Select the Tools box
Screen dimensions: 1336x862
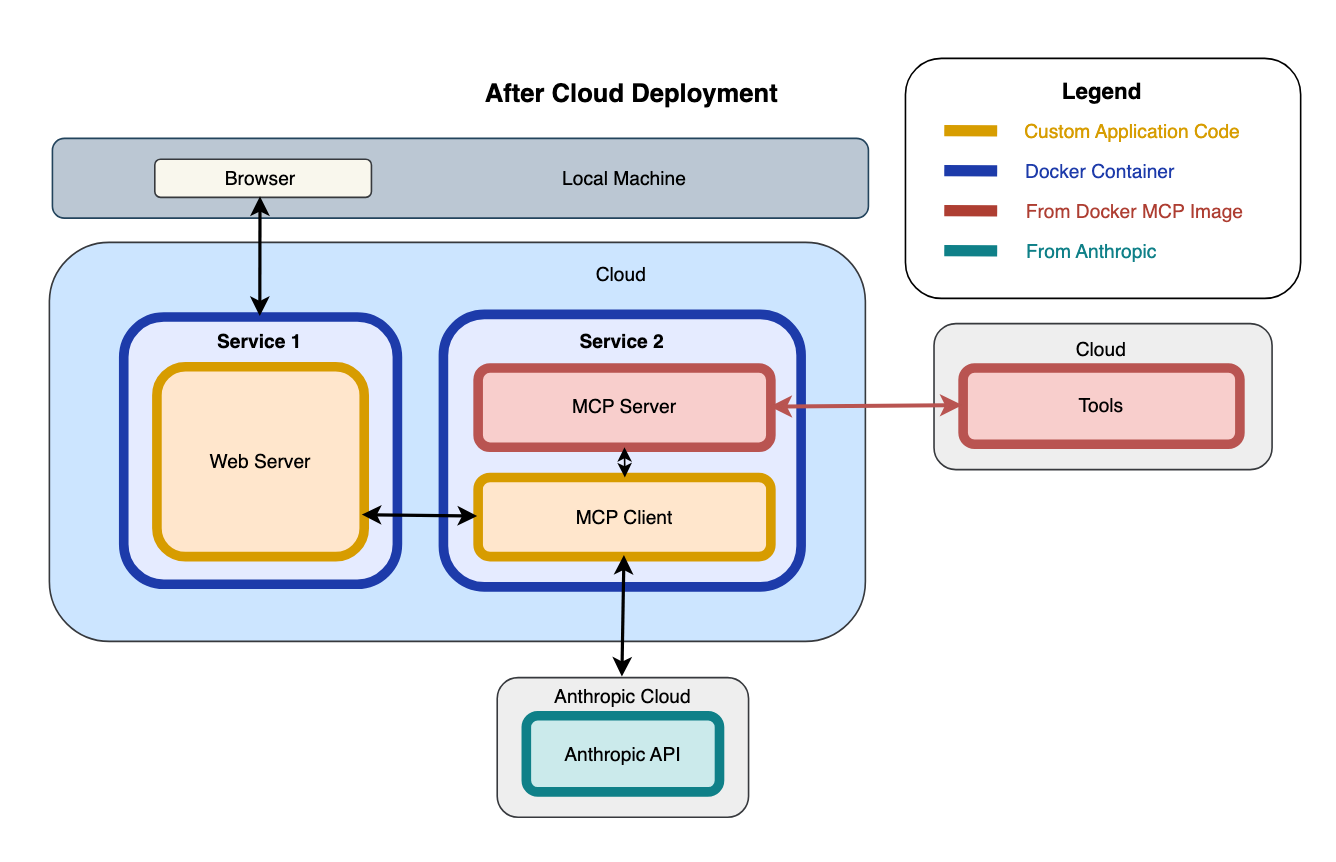1100,406
